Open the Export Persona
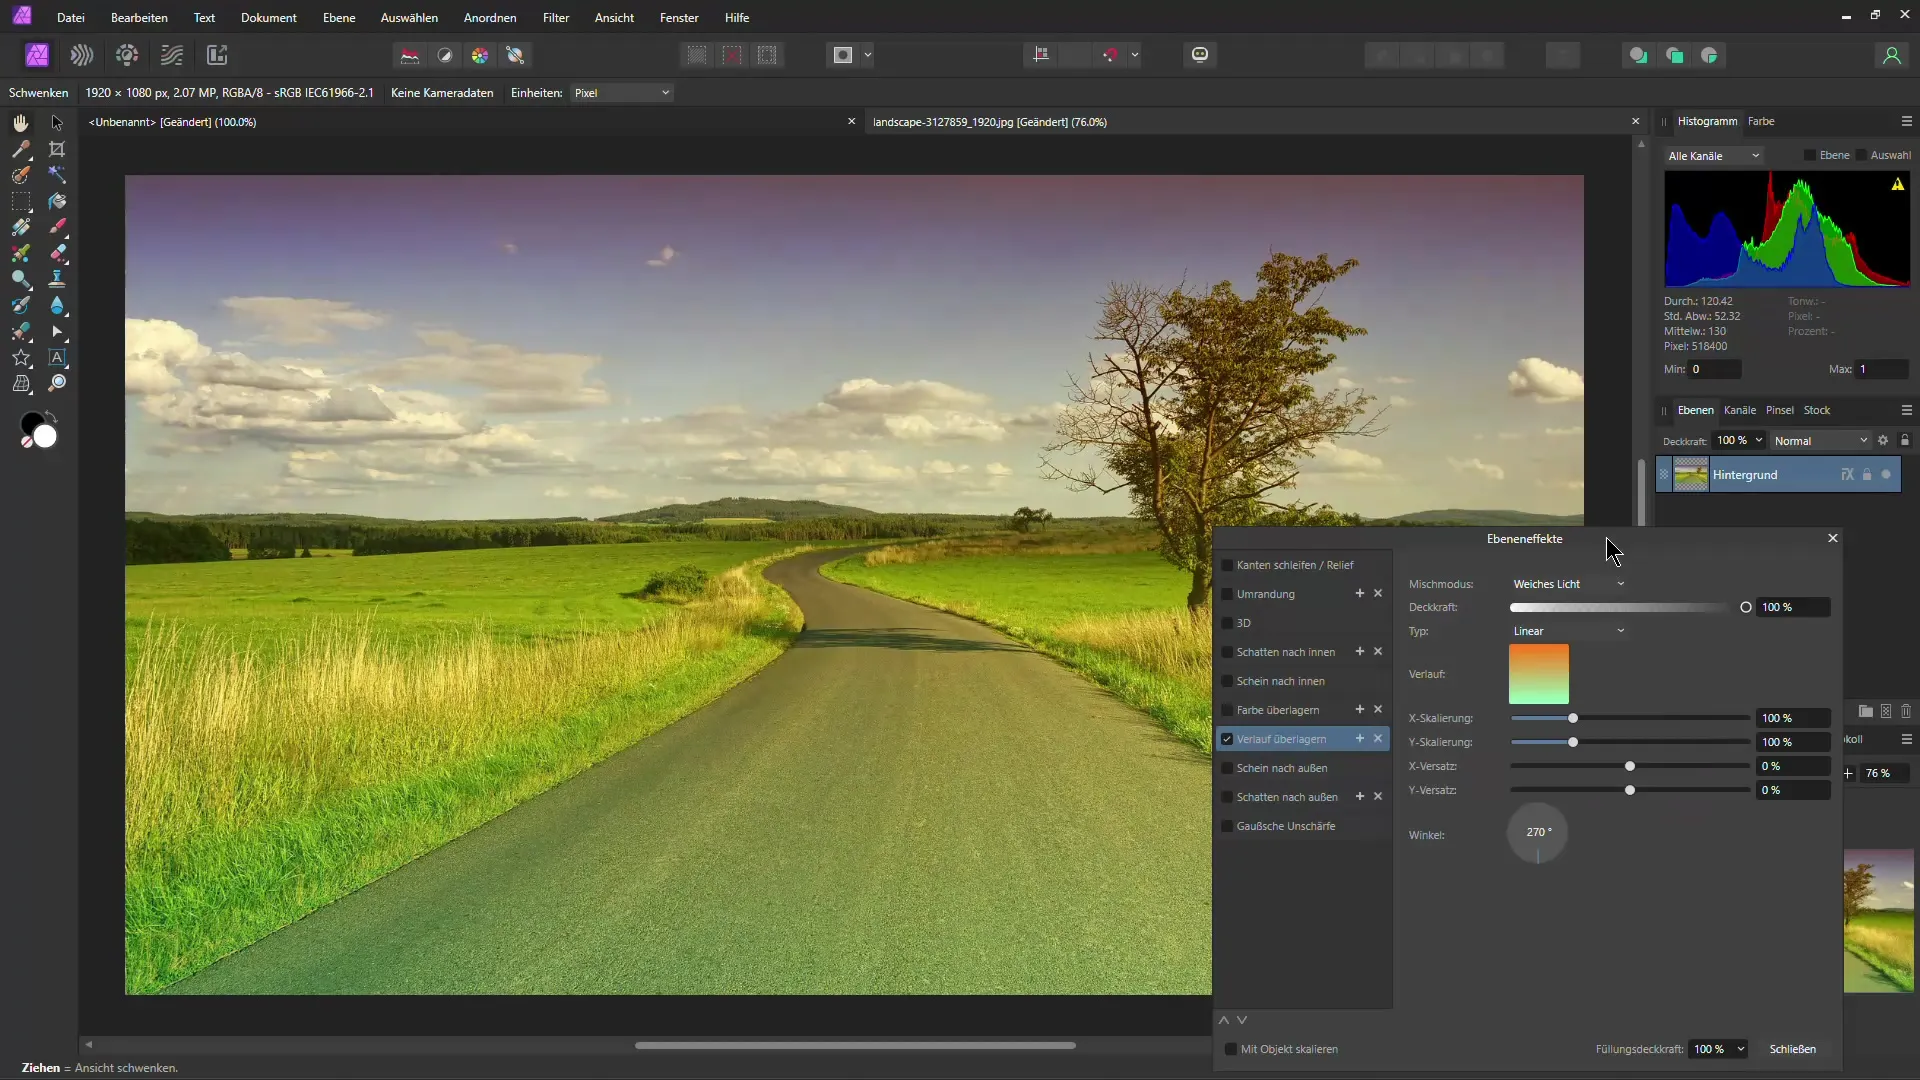Viewport: 1920px width, 1080px height. (x=217, y=55)
